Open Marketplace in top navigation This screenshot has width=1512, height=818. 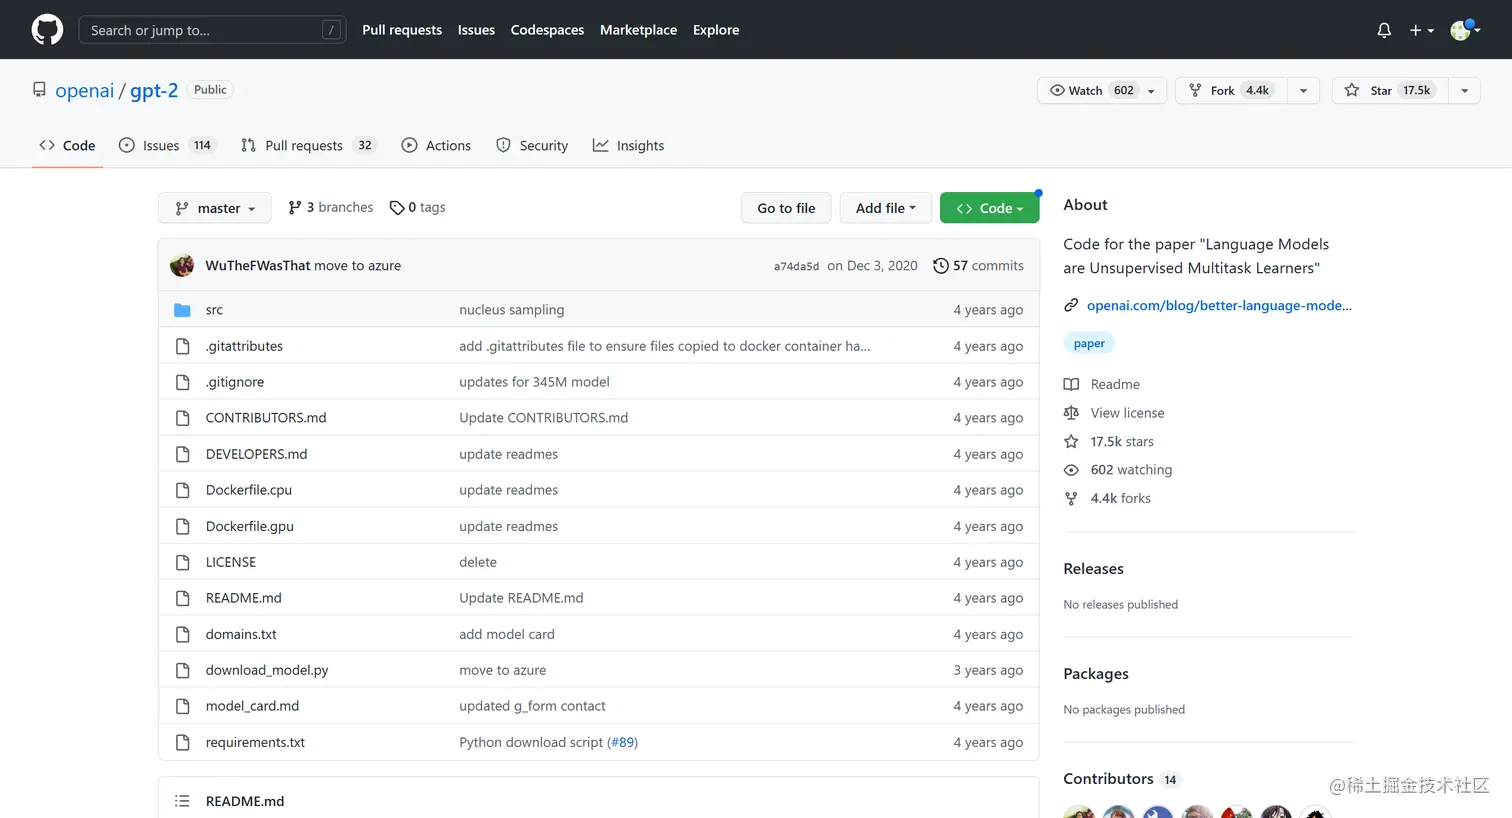click(638, 30)
